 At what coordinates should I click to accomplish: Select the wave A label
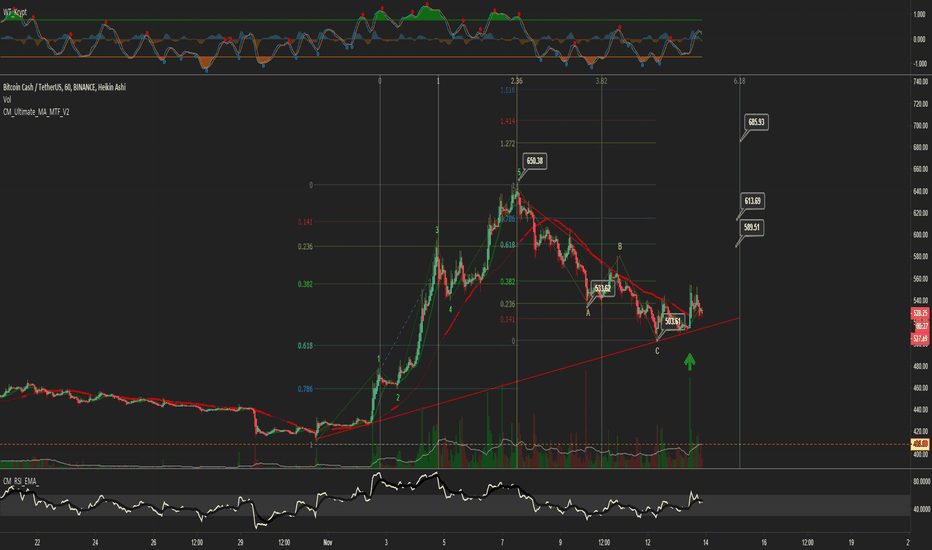[588, 313]
